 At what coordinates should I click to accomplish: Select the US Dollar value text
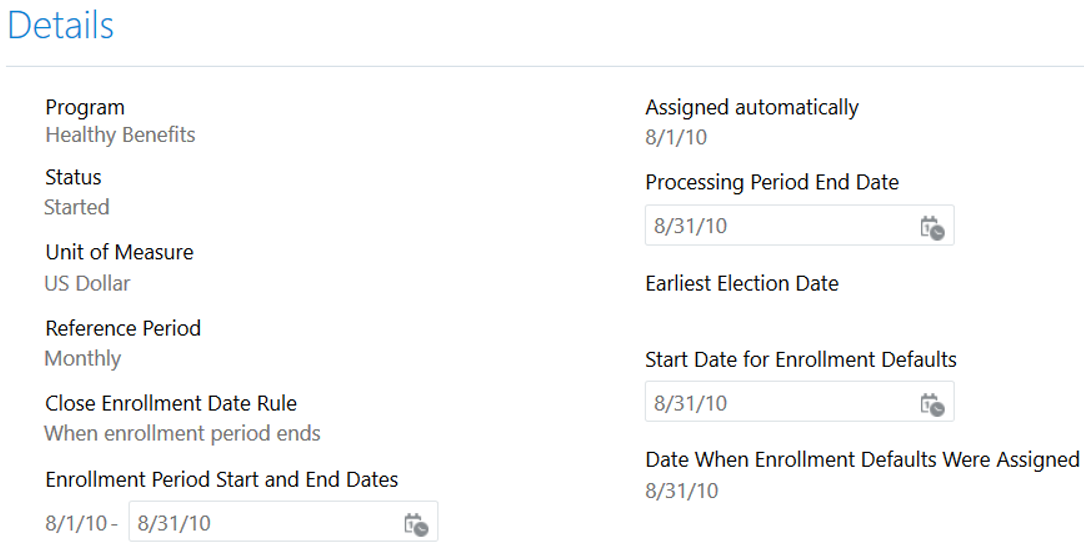pos(87,283)
